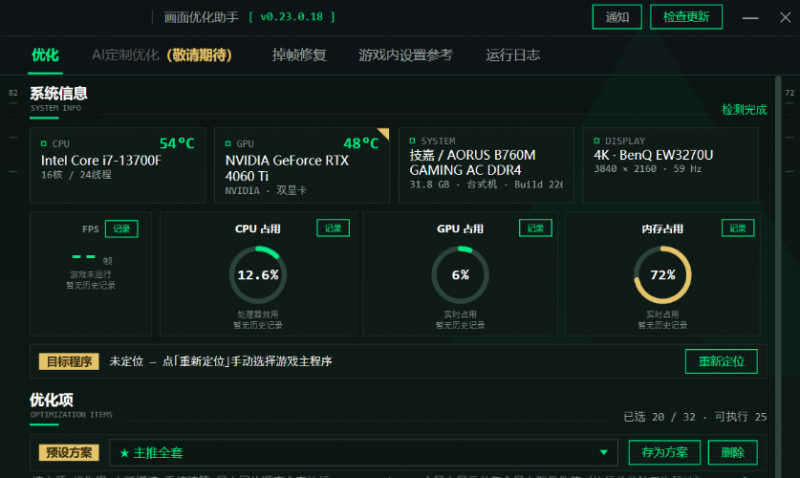Click the GPU temperature 48°C
Screen dimensions: 800x478
pyautogui.click(x=361, y=143)
